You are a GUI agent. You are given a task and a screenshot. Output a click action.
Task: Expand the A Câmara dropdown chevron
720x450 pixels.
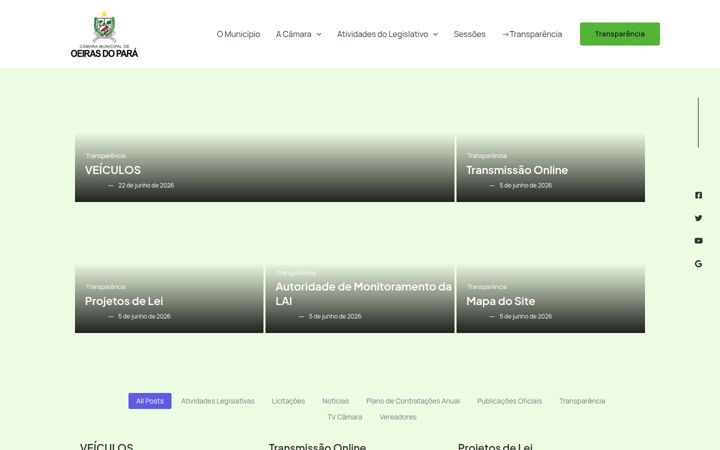[x=319, y=34]
